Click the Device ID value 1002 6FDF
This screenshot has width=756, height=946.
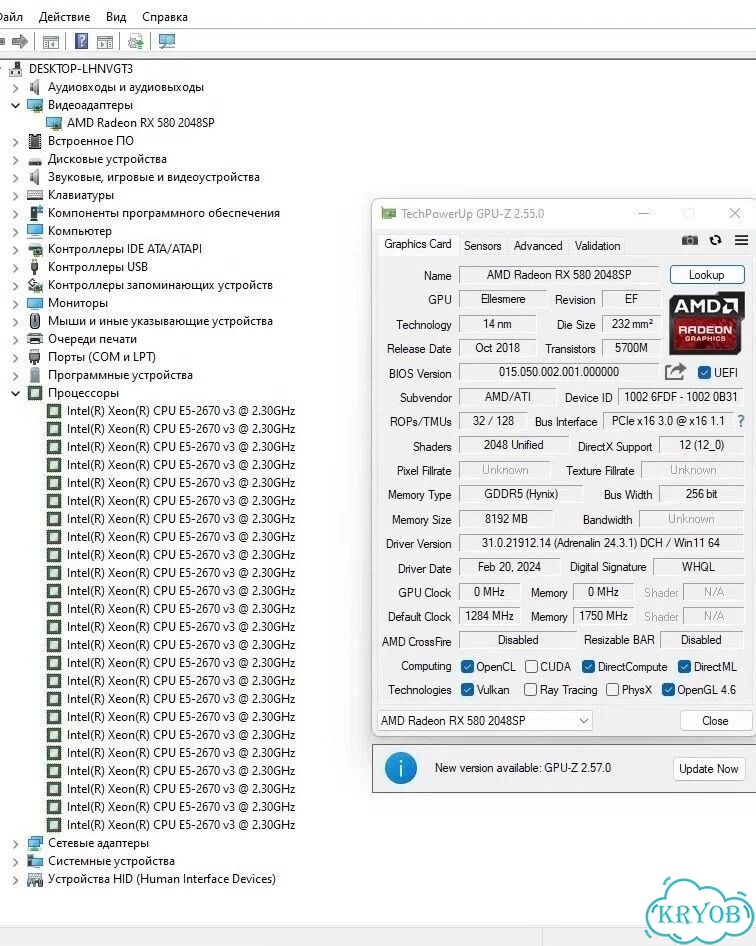681,397
